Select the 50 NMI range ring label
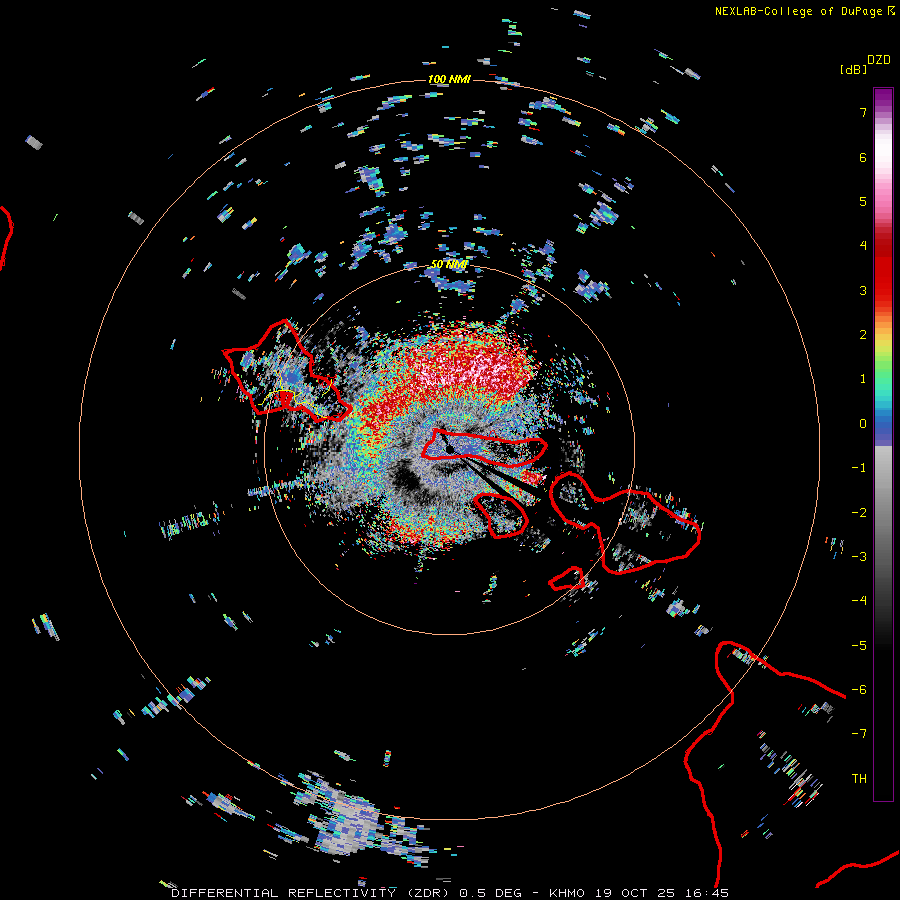900x900 pixels. pyautogui.click(x=449, y=265)
